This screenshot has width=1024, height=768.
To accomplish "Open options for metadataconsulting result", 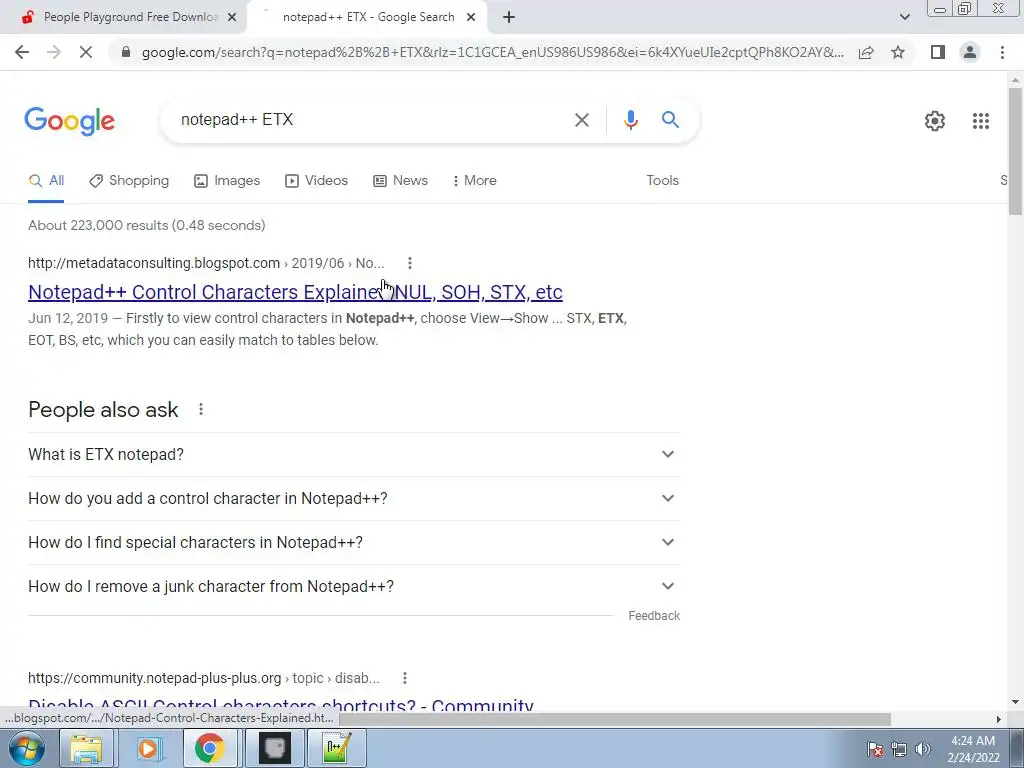I will (409, 263).
